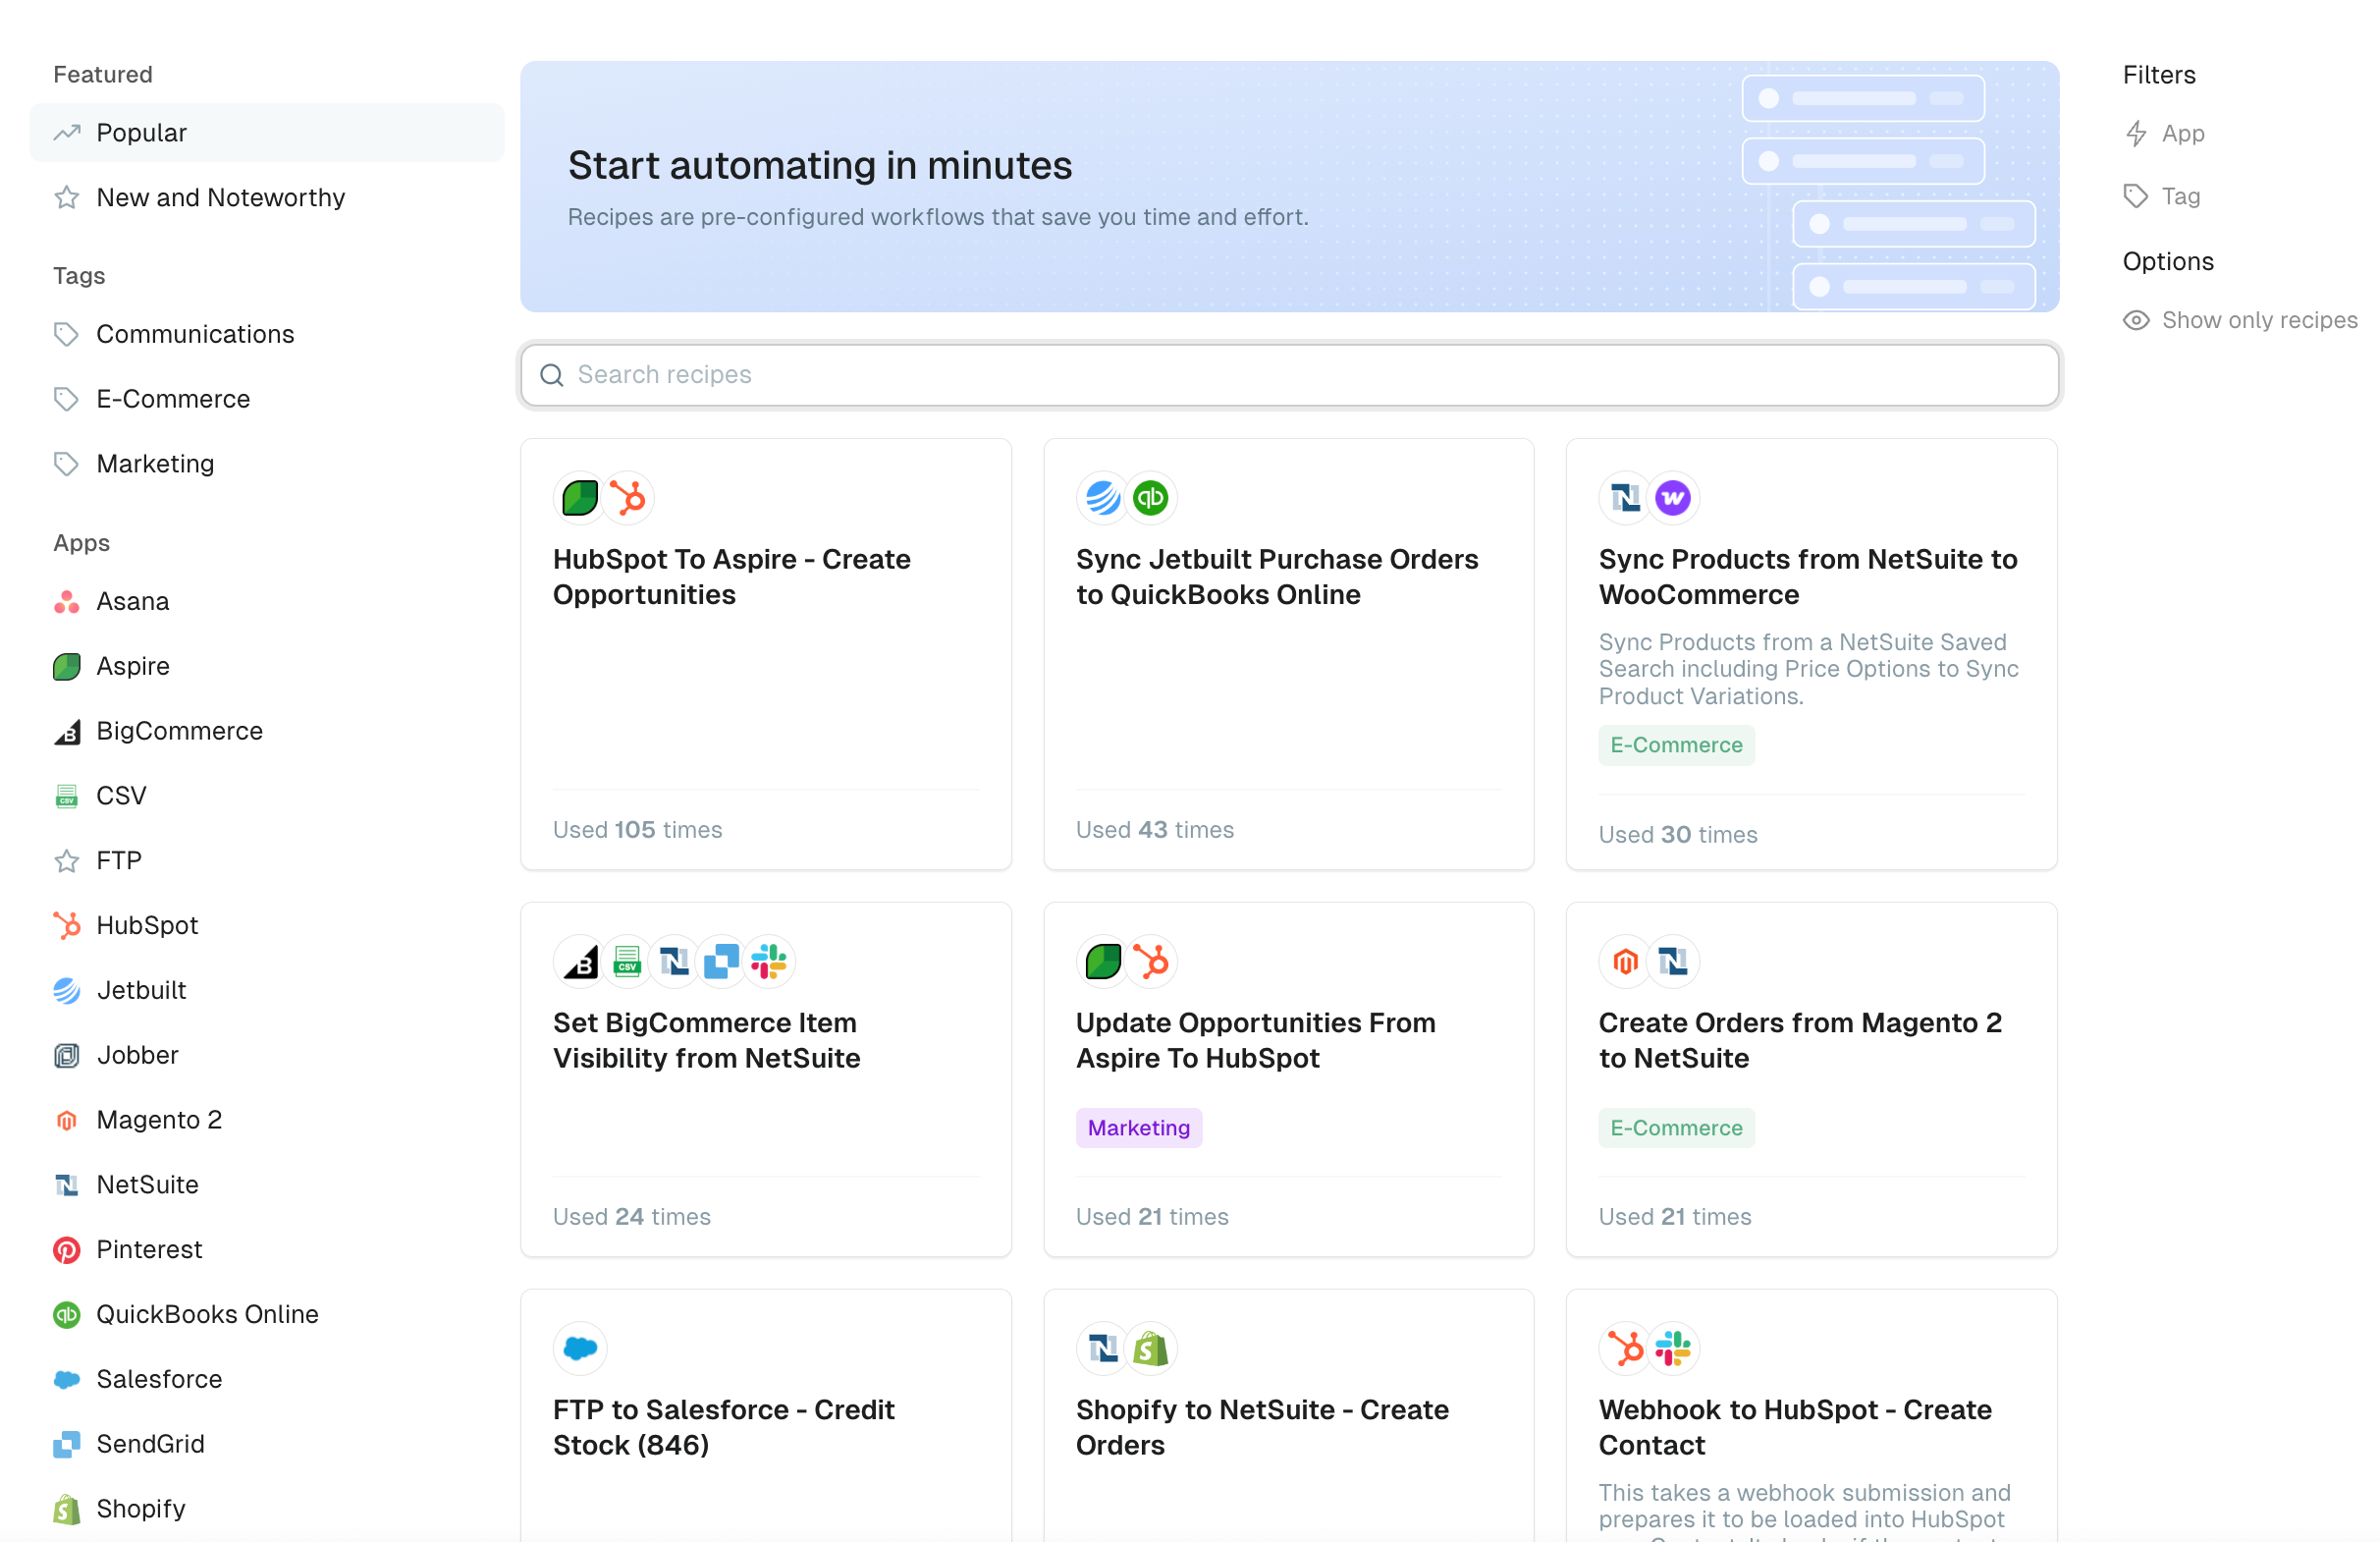The height and width of the screenshot is (1542, 2380).
Task: Open HubSpot To Aspire Create Opportunities recipe
Action: point(731,577)
